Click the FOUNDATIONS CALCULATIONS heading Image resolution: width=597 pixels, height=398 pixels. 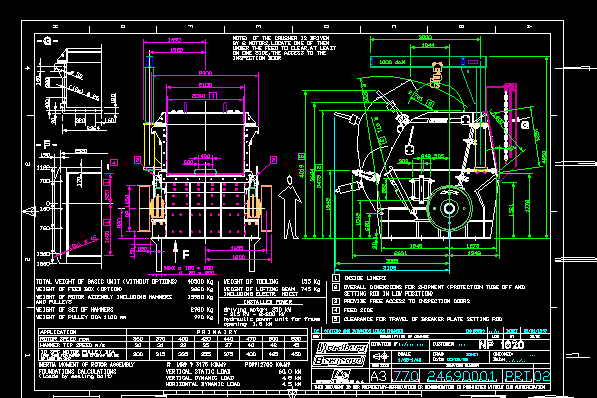pyautogui.click(x=77, y=371)
